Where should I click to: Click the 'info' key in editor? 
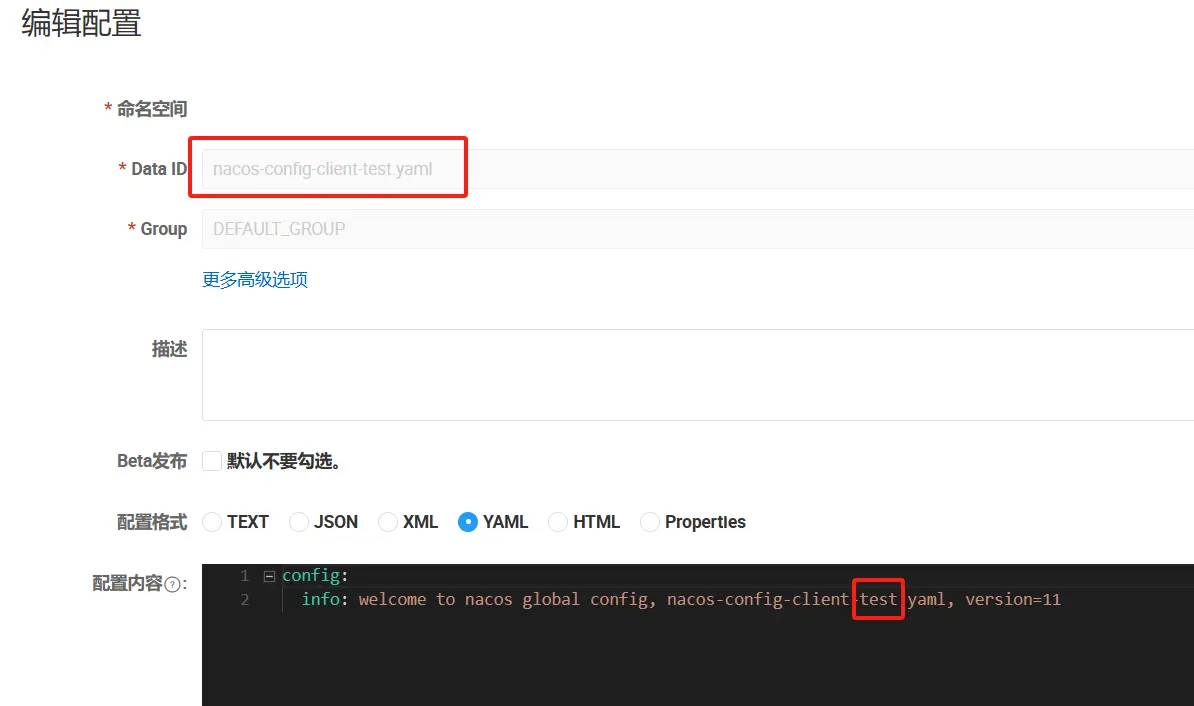pyautogui.click(x=320, y=600)
